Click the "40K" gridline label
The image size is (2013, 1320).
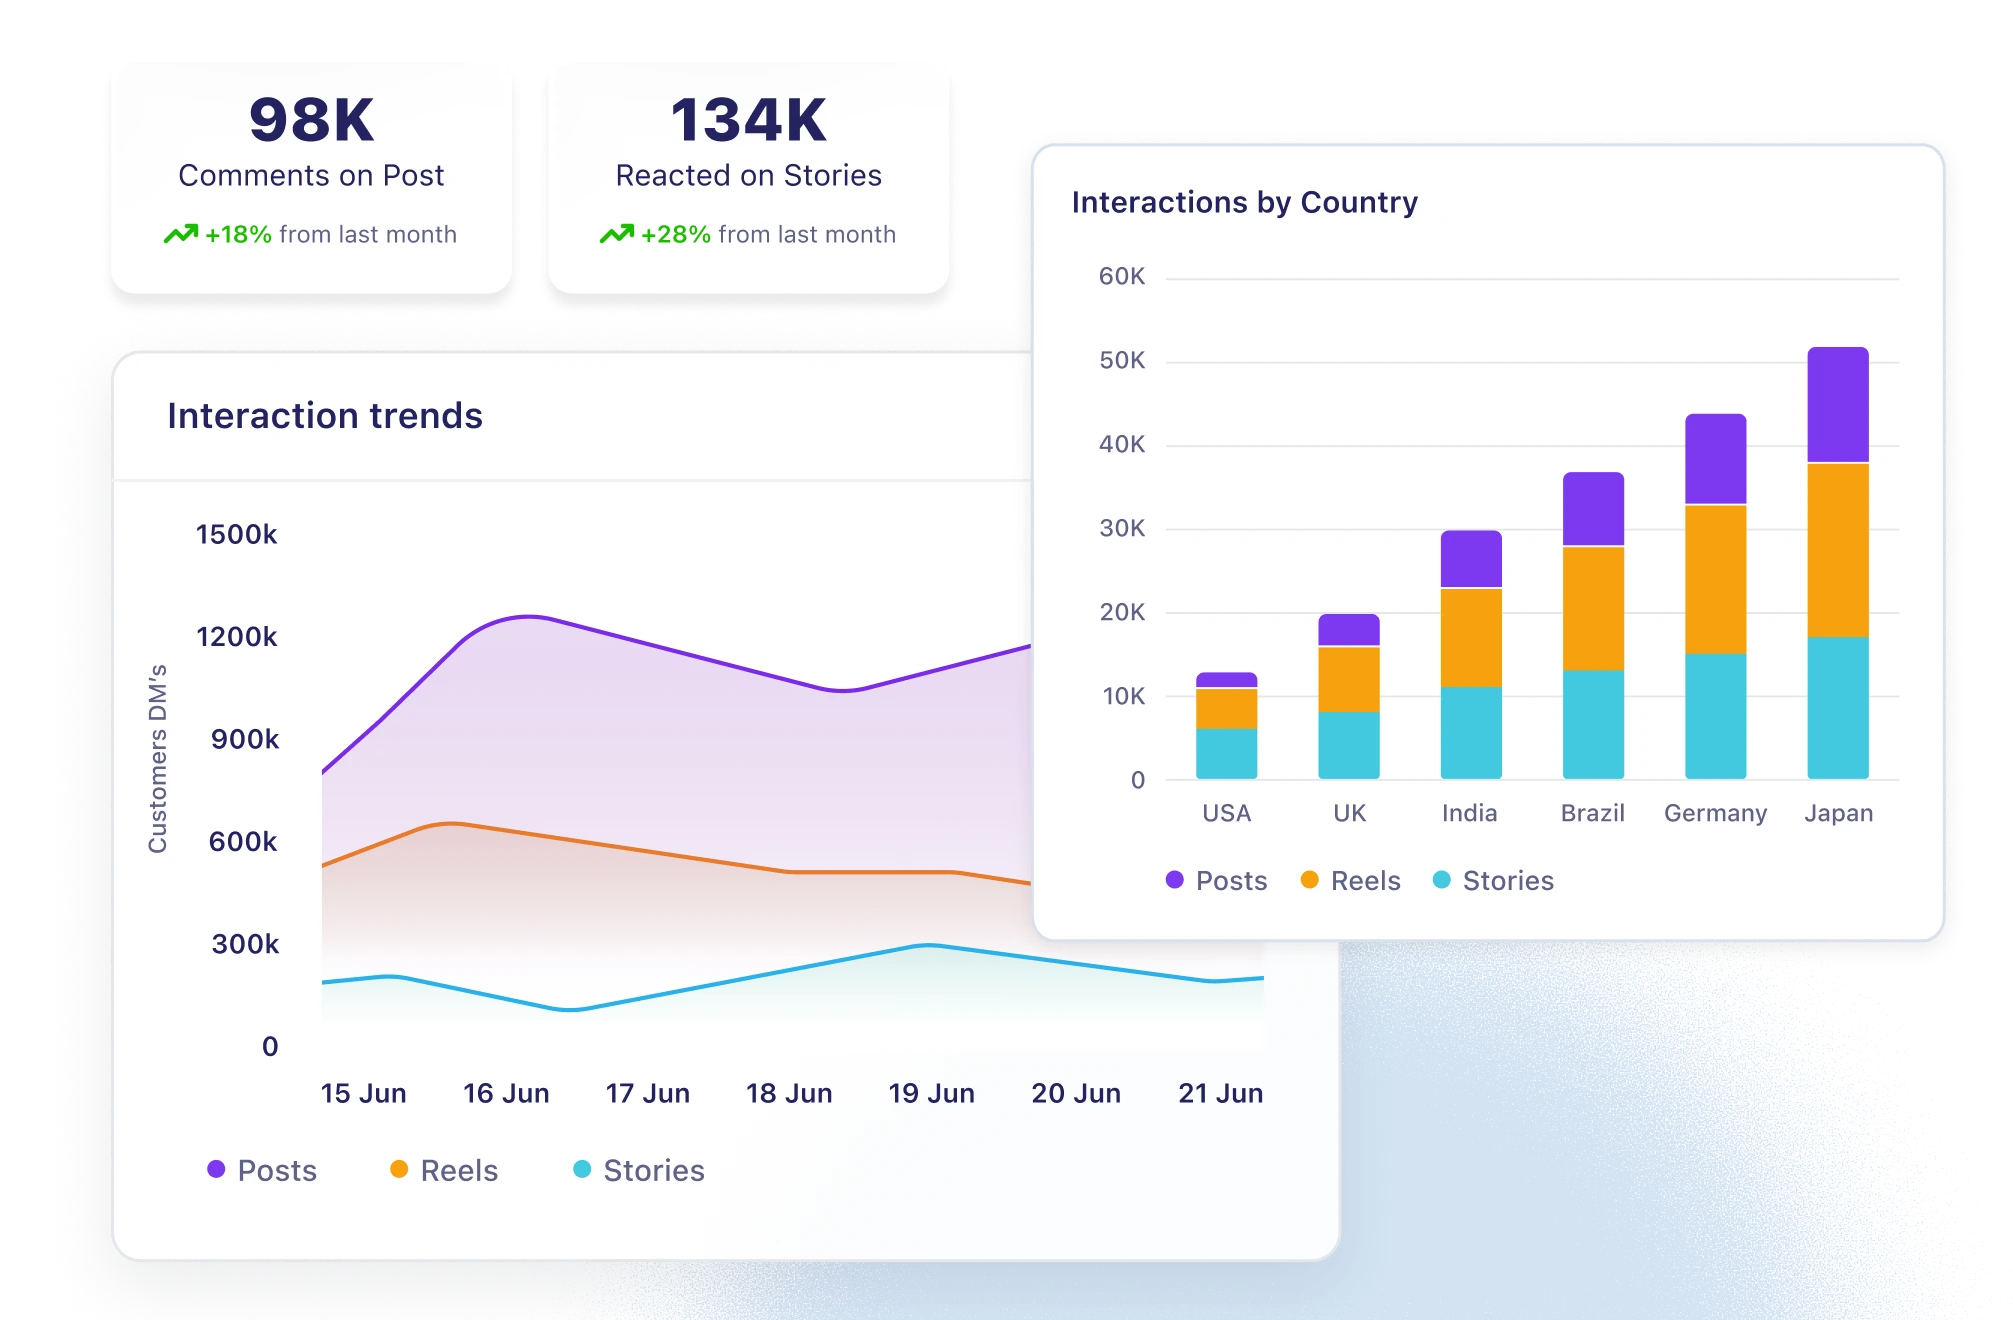1122,444
